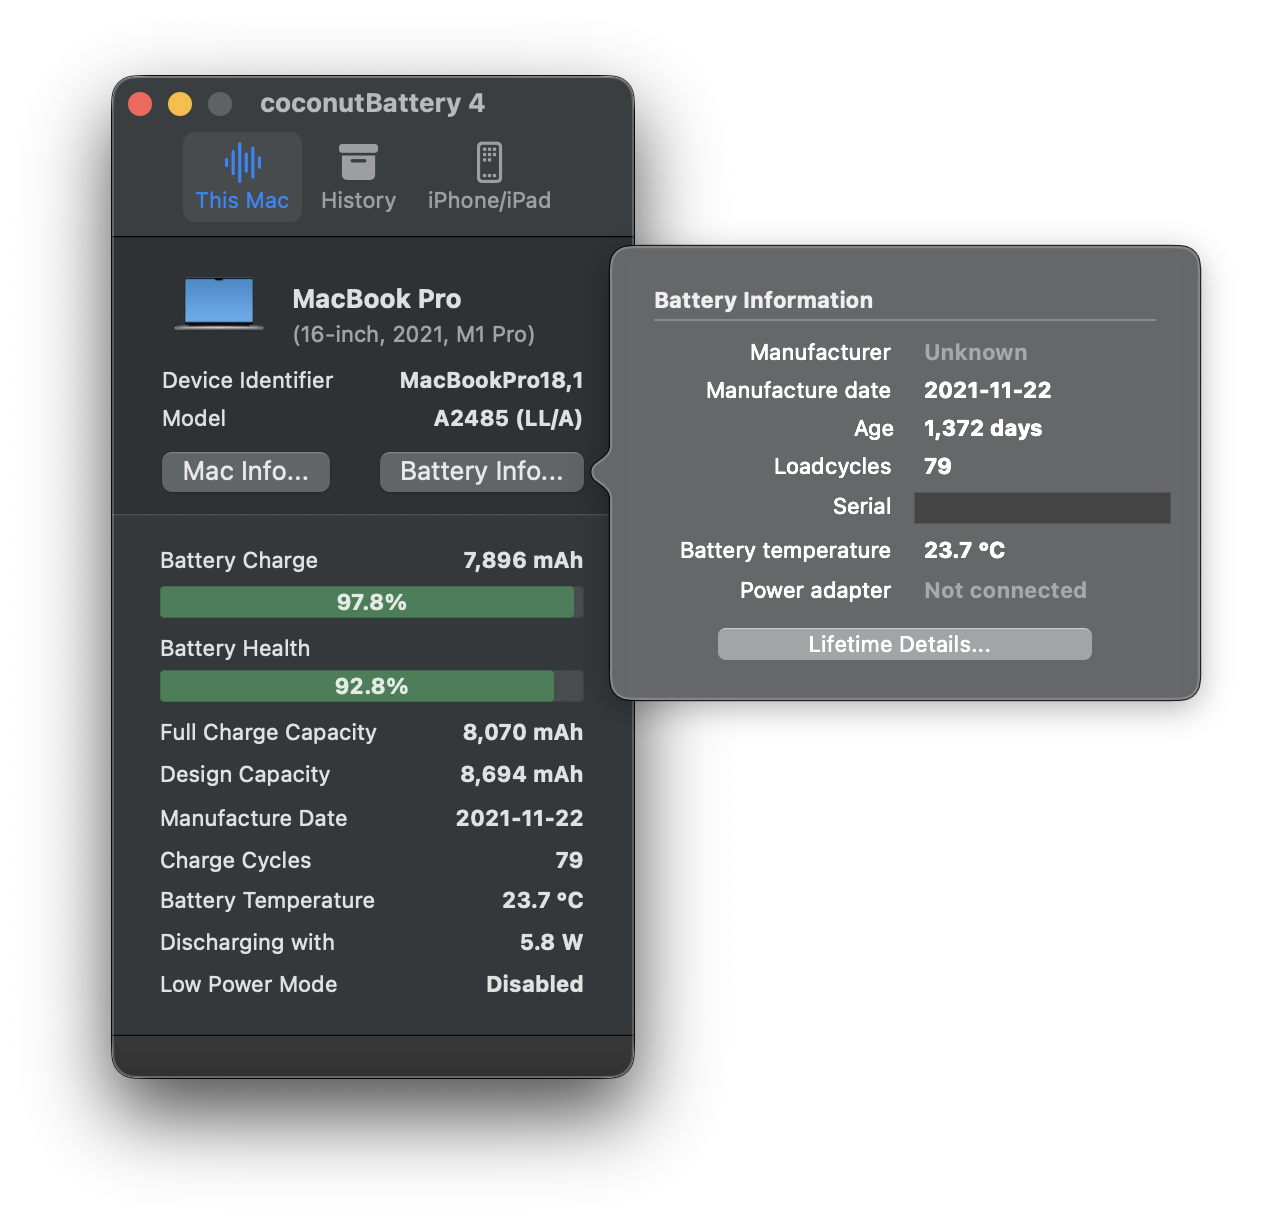This screenshot has height=1226, width=1272.
Task: Click the 8,070 mAh value
Action: pyautogui.click(x=523, y=732)
